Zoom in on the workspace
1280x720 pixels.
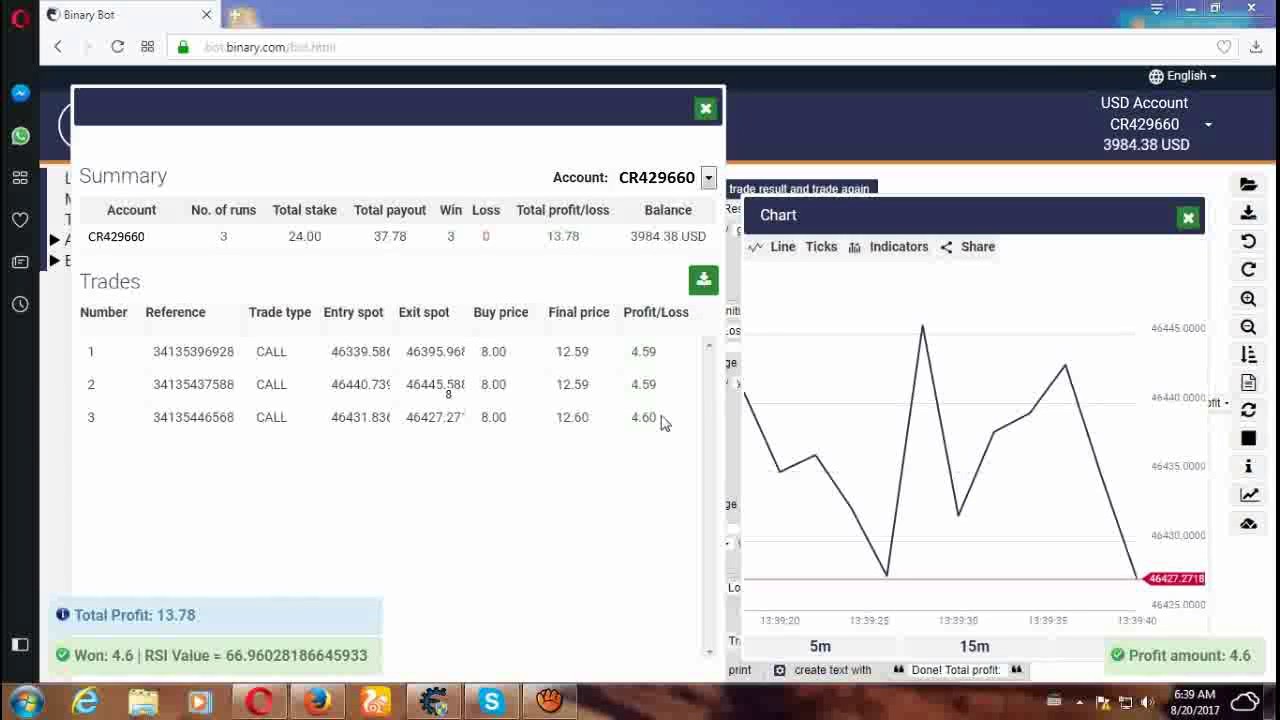(1248, 298)
